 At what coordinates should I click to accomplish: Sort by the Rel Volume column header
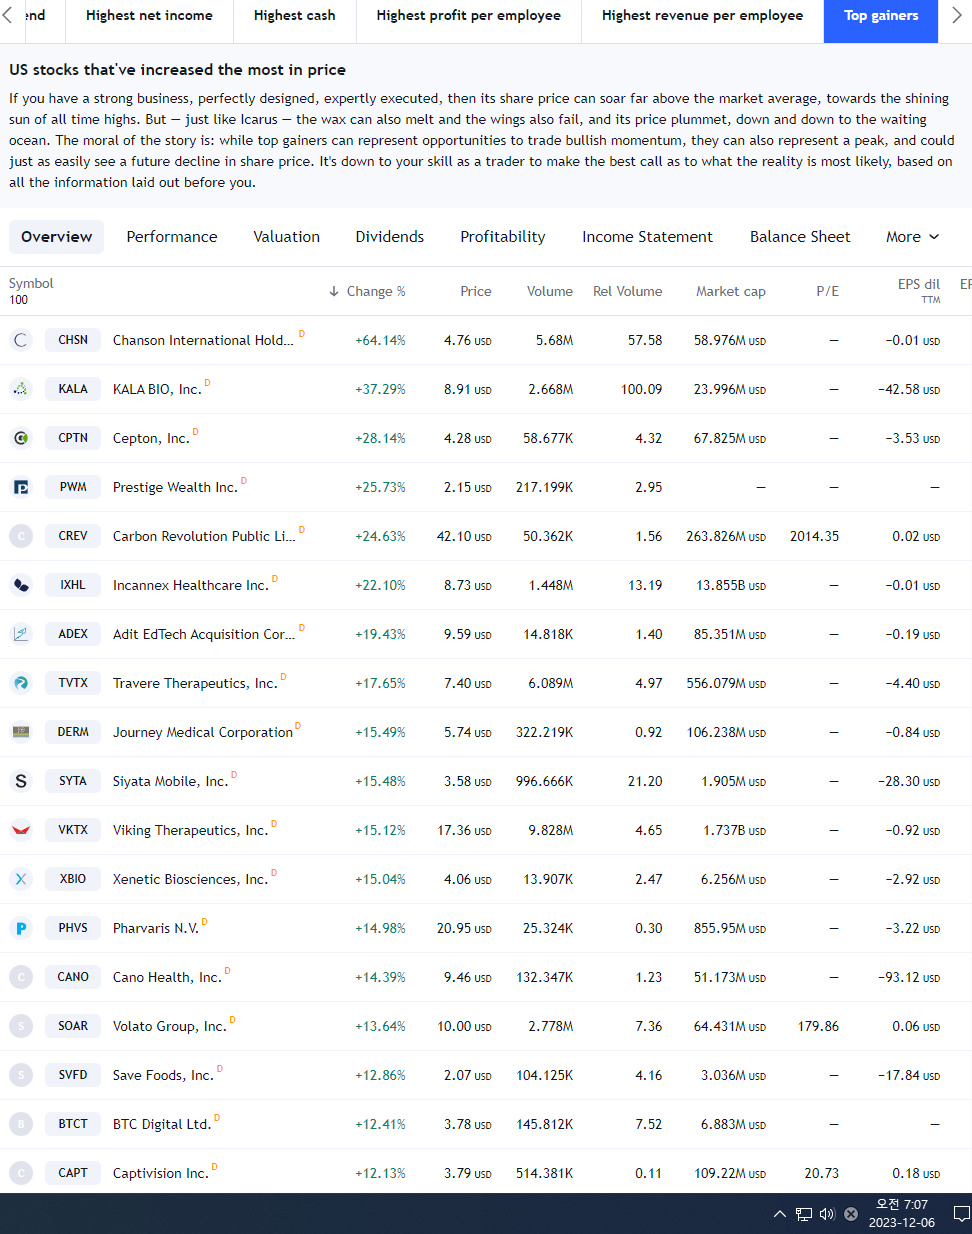coord(628,291)
